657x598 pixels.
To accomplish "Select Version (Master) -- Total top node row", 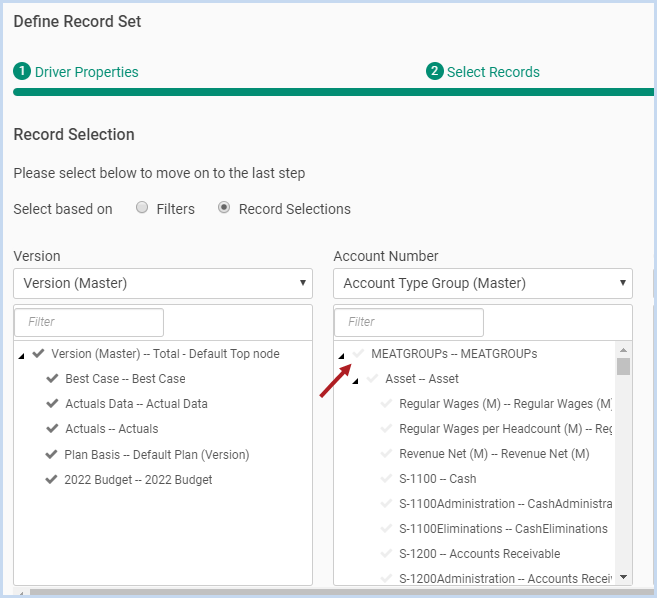I will [x=165, y=354].
